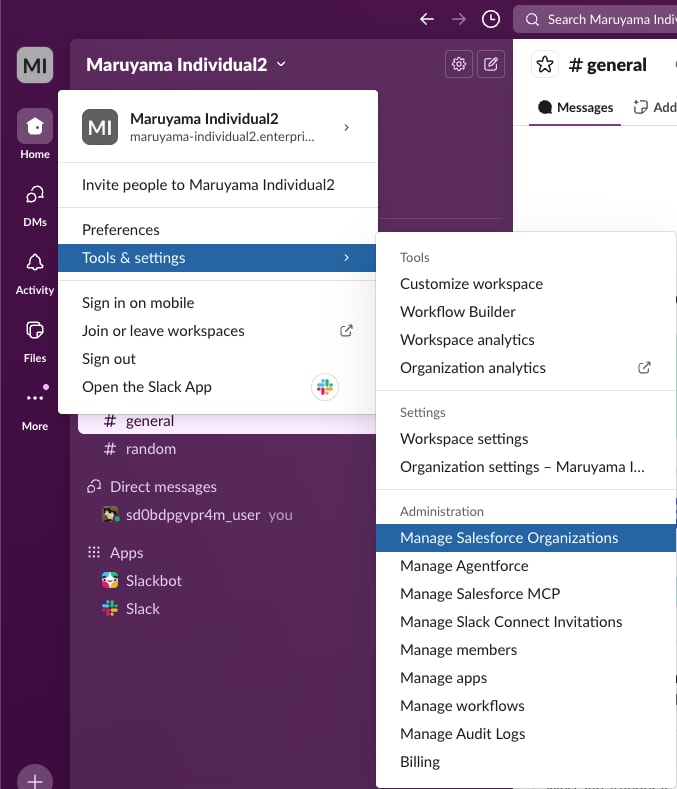677x789 pixels.
Task: Open Billing
Action: (x=525, y=762)
